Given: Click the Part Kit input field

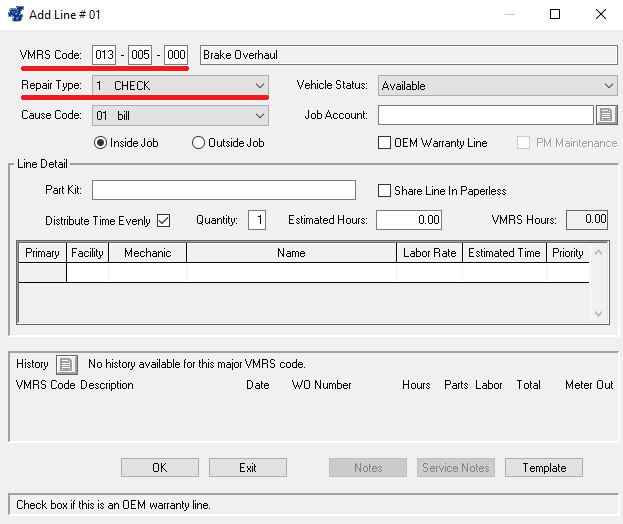Looking at the screenshot, I should click(x=224, y=190).
